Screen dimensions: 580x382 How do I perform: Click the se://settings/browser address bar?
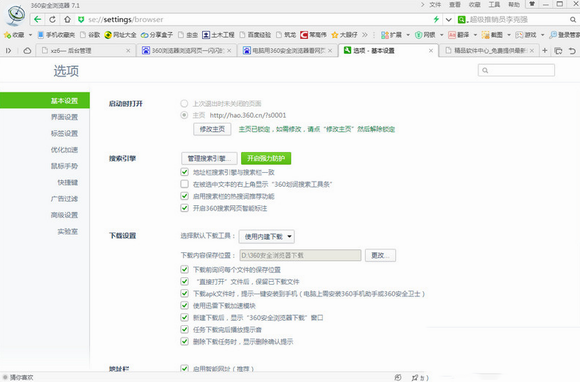pos(255,20)
